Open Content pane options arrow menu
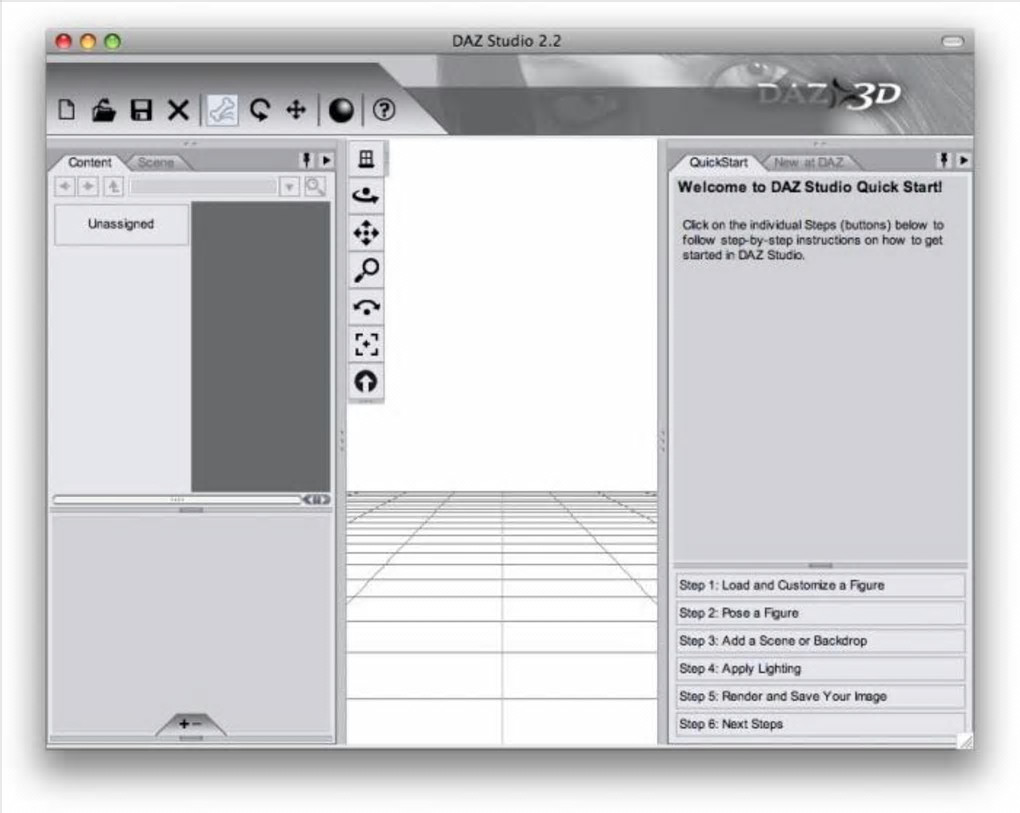This screenshot has width=1020, height=813. 327,160
